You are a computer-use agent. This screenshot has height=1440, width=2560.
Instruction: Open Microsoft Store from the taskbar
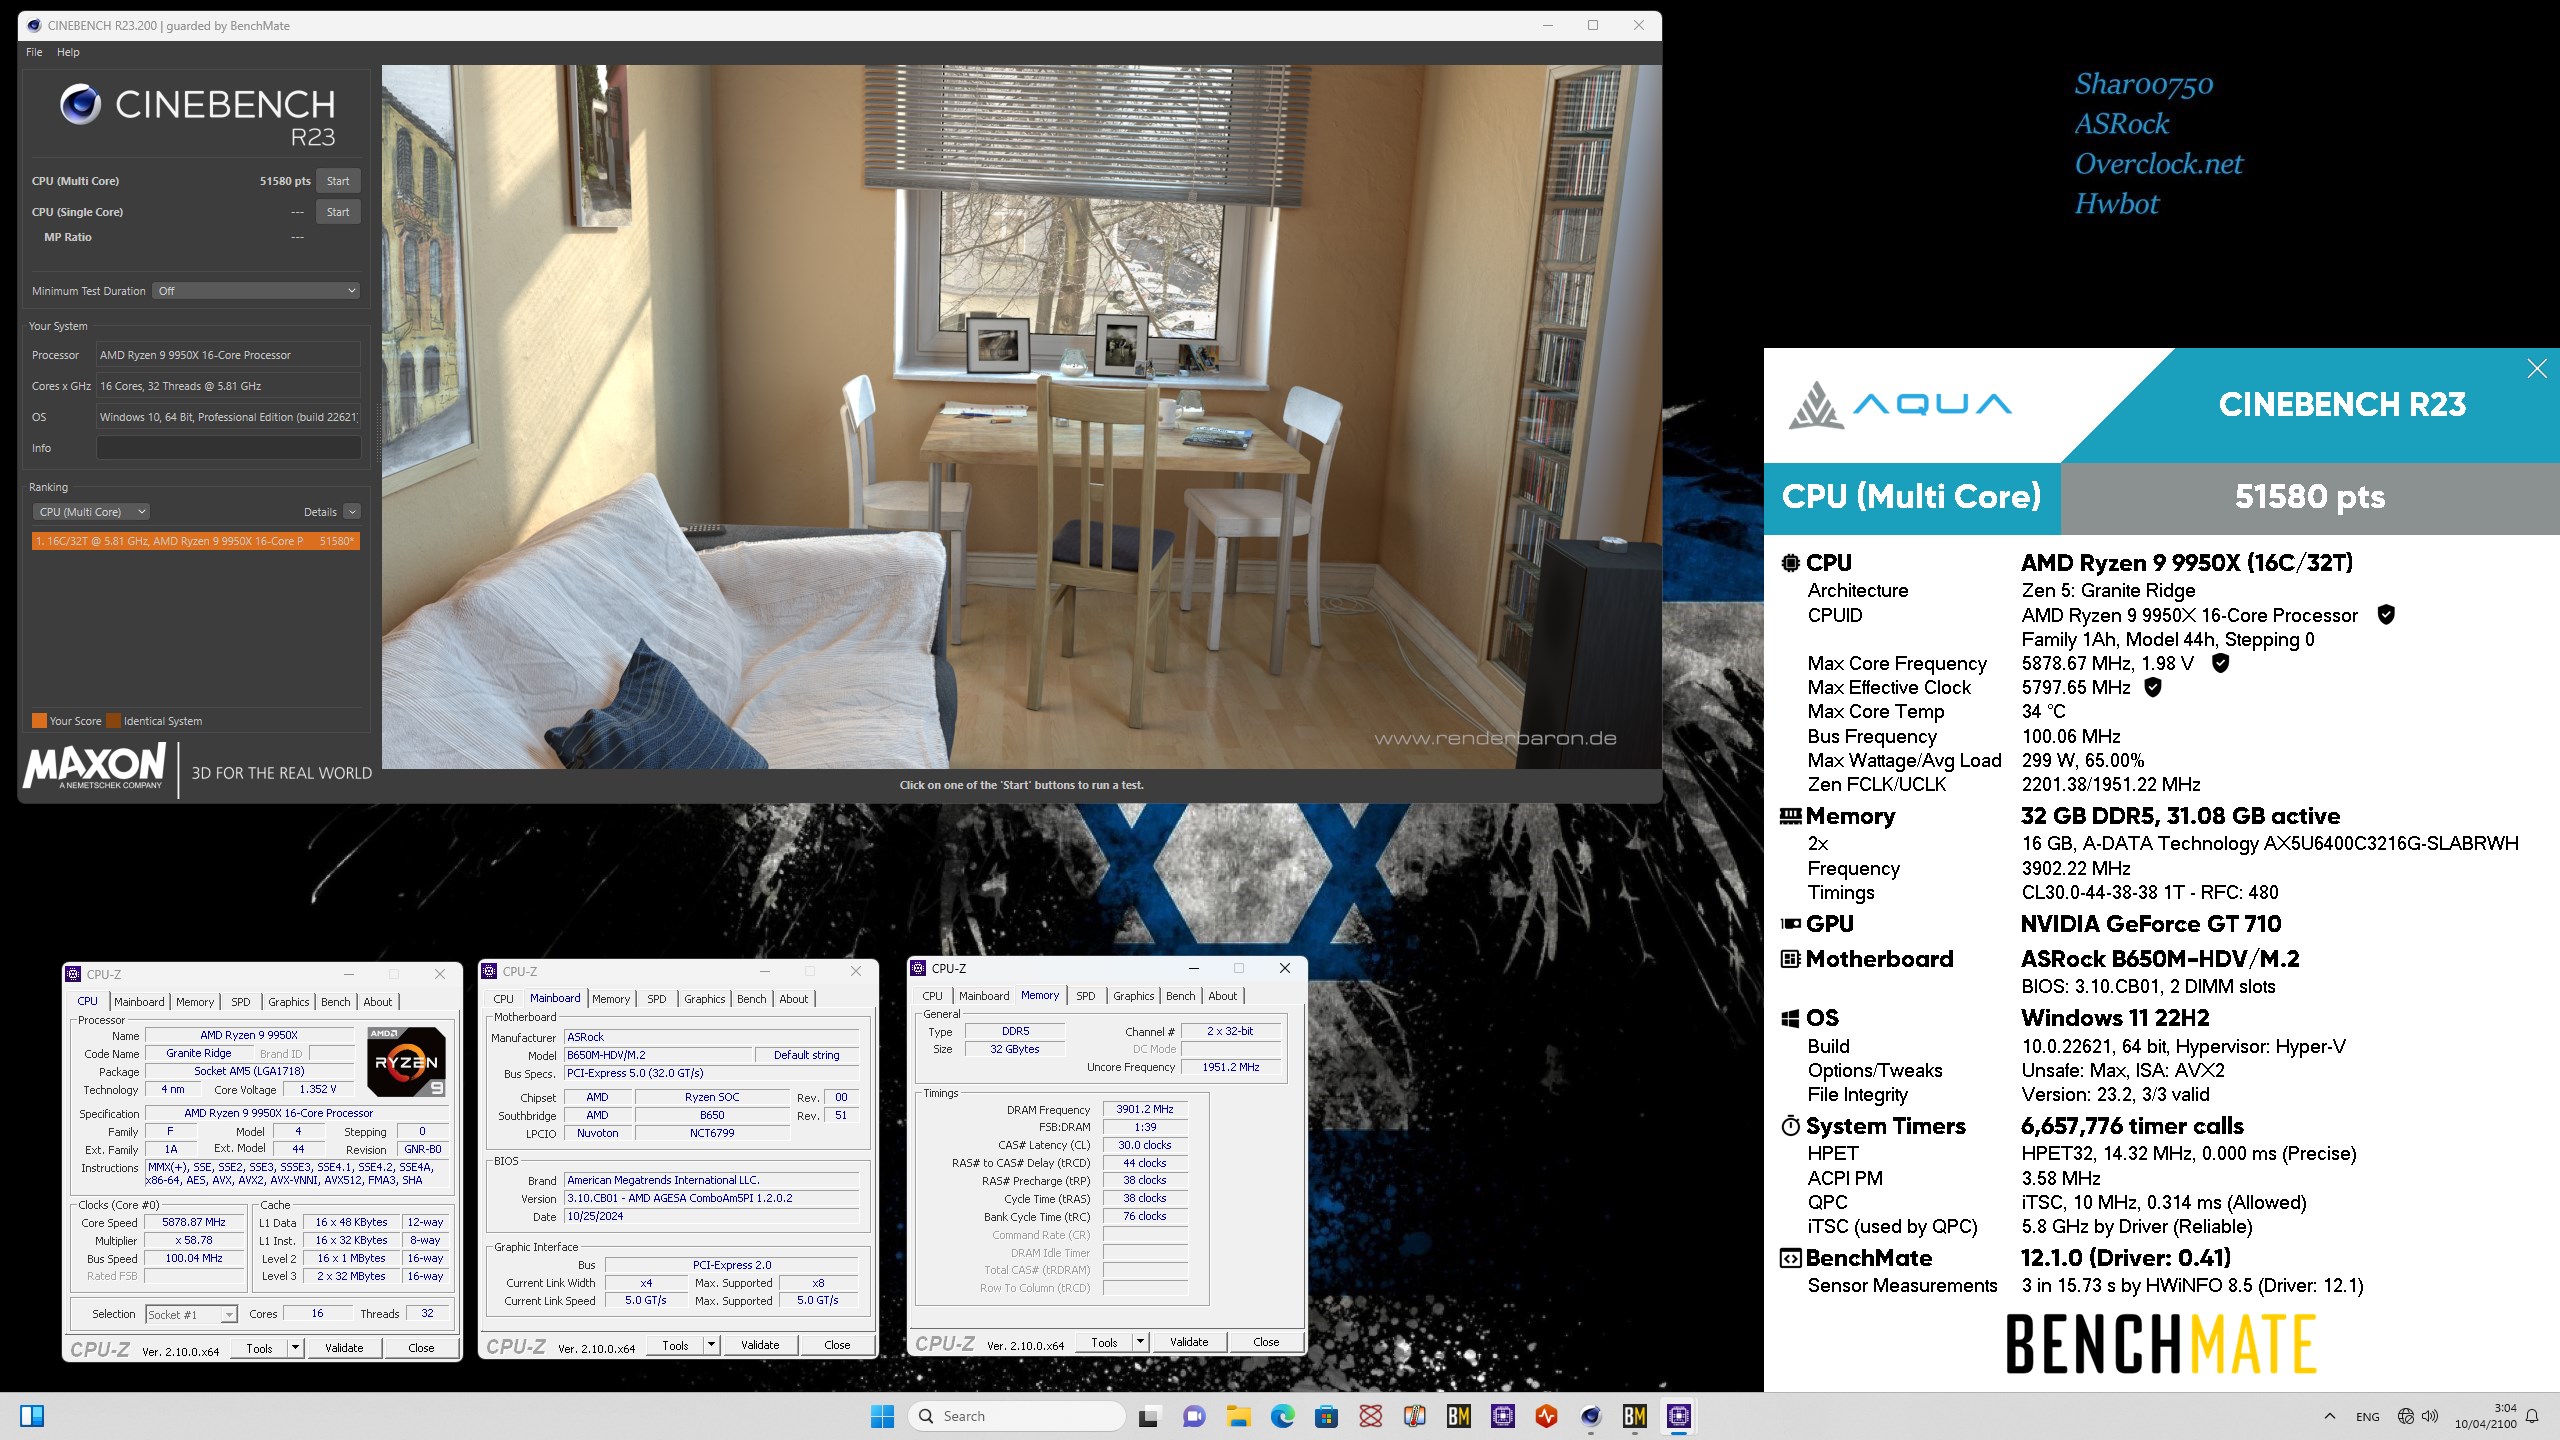click(x=1326, y=1416)
